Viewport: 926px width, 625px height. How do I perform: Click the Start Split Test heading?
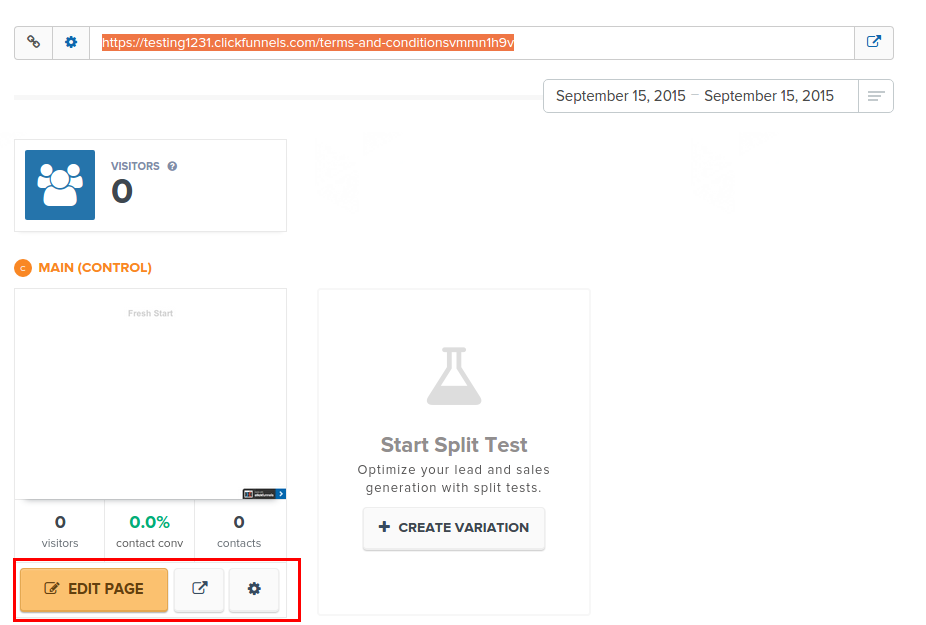pos(453,445)
